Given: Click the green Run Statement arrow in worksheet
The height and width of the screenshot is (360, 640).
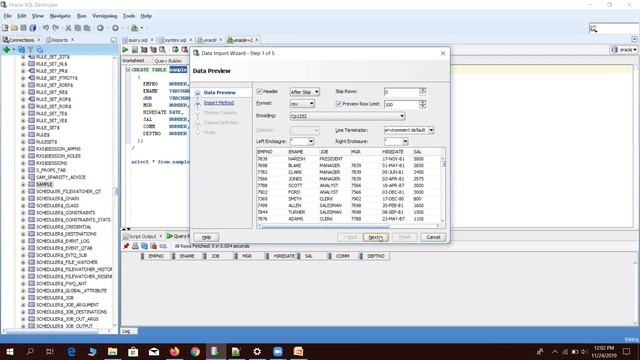Looking at the screenshot, I should (125, 49).
